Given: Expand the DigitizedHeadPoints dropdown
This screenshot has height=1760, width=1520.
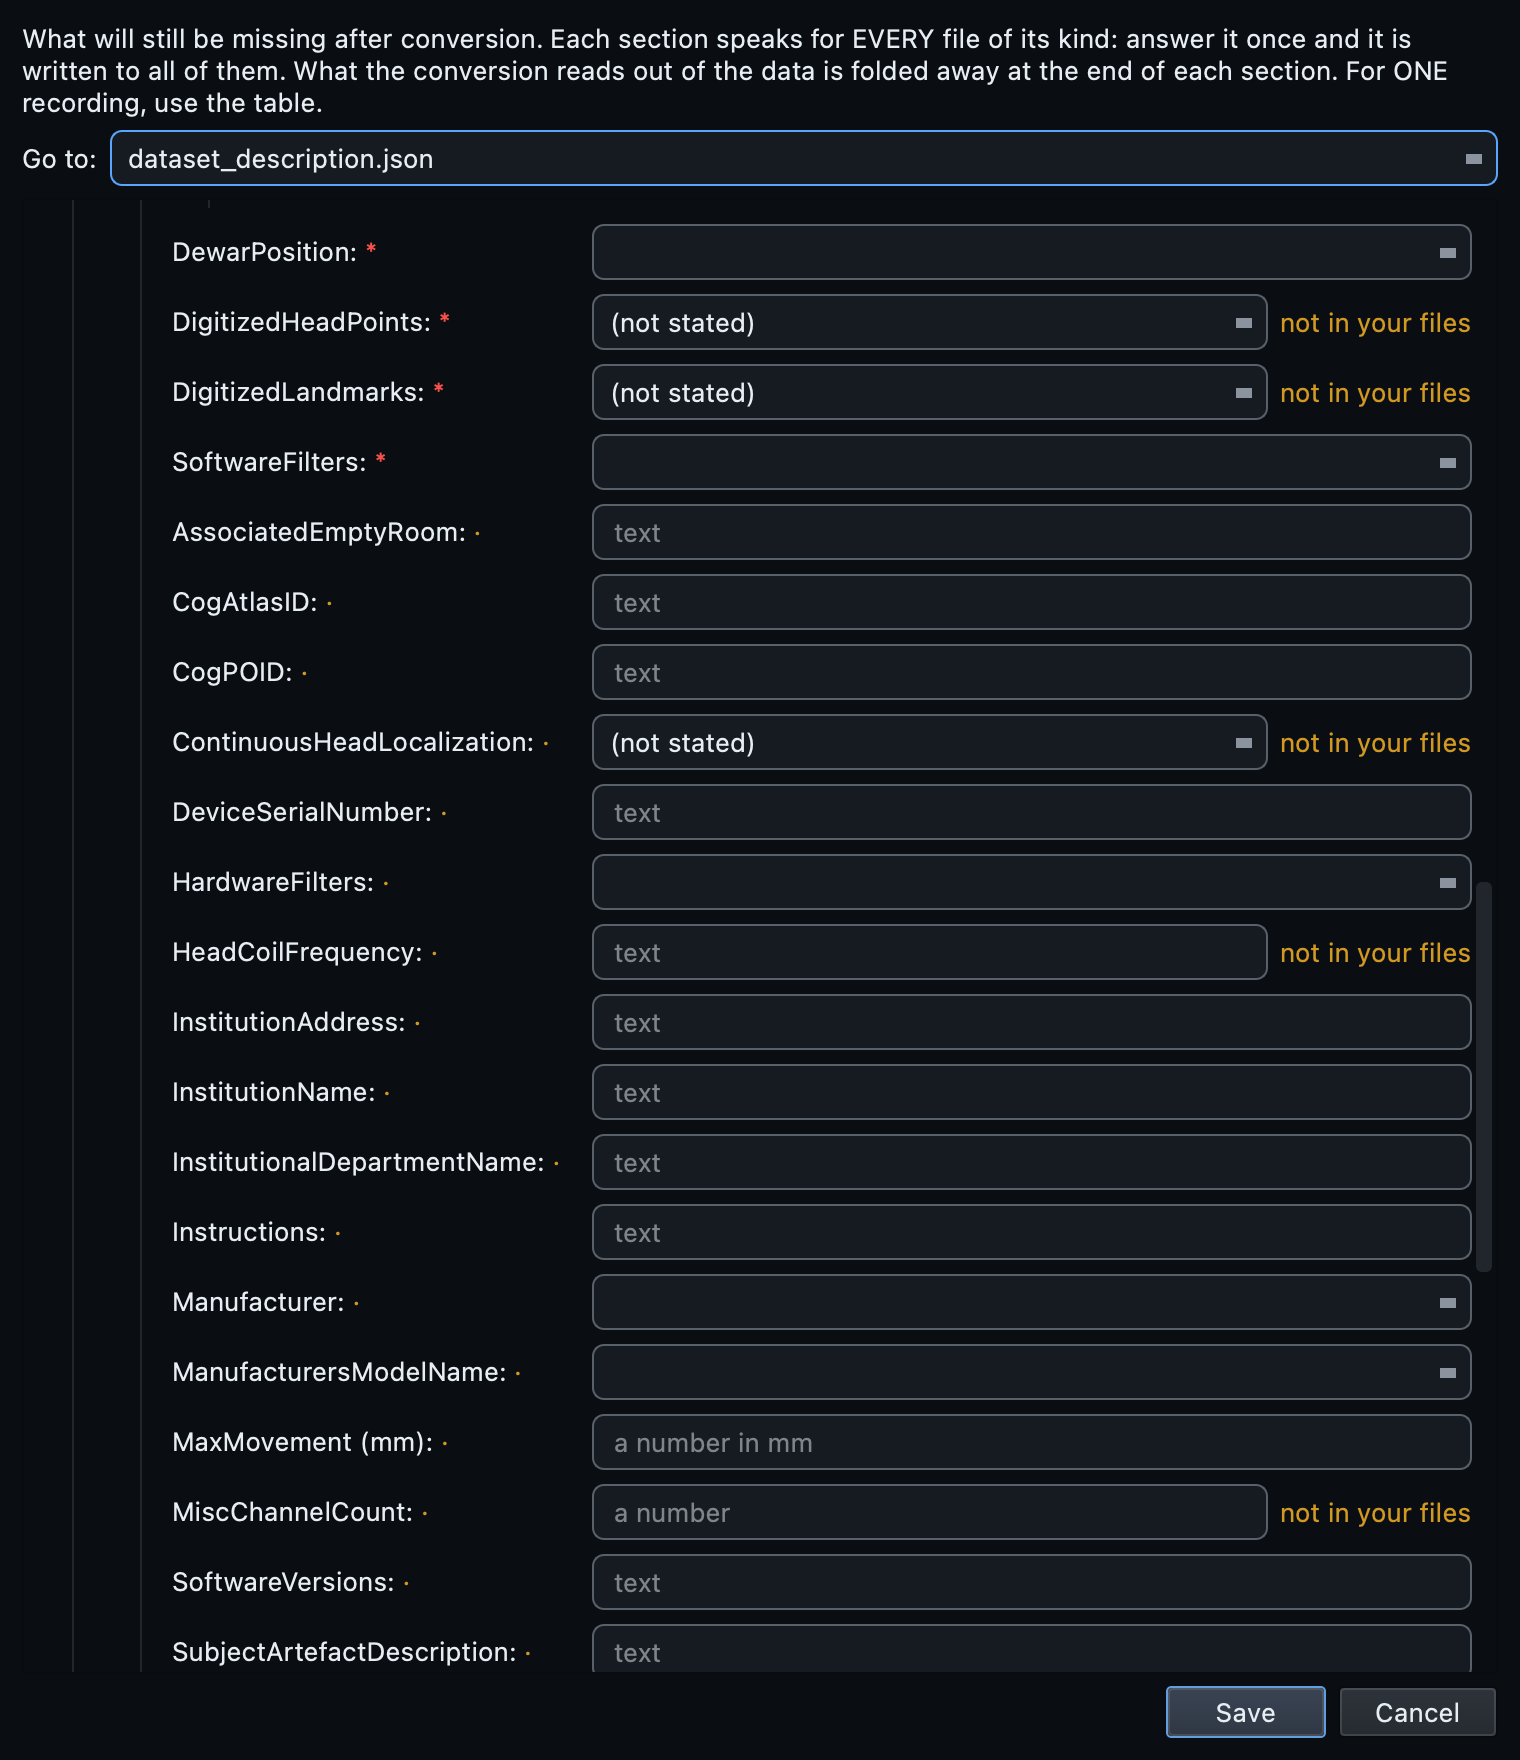Looking at the screenshot, I should [x=929, y=322].
